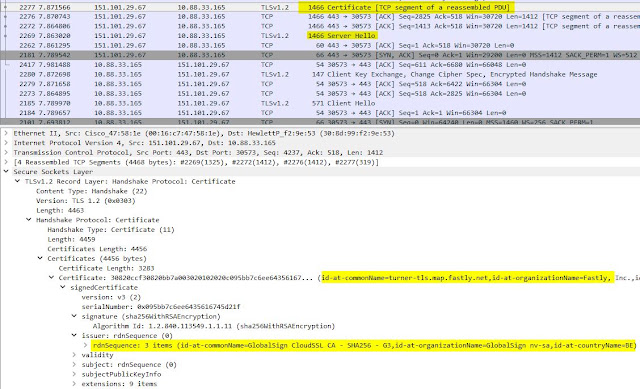The image size is (640, 389).
Task: Select packet 2185 Client Hello row
Action: pos(320,103)
